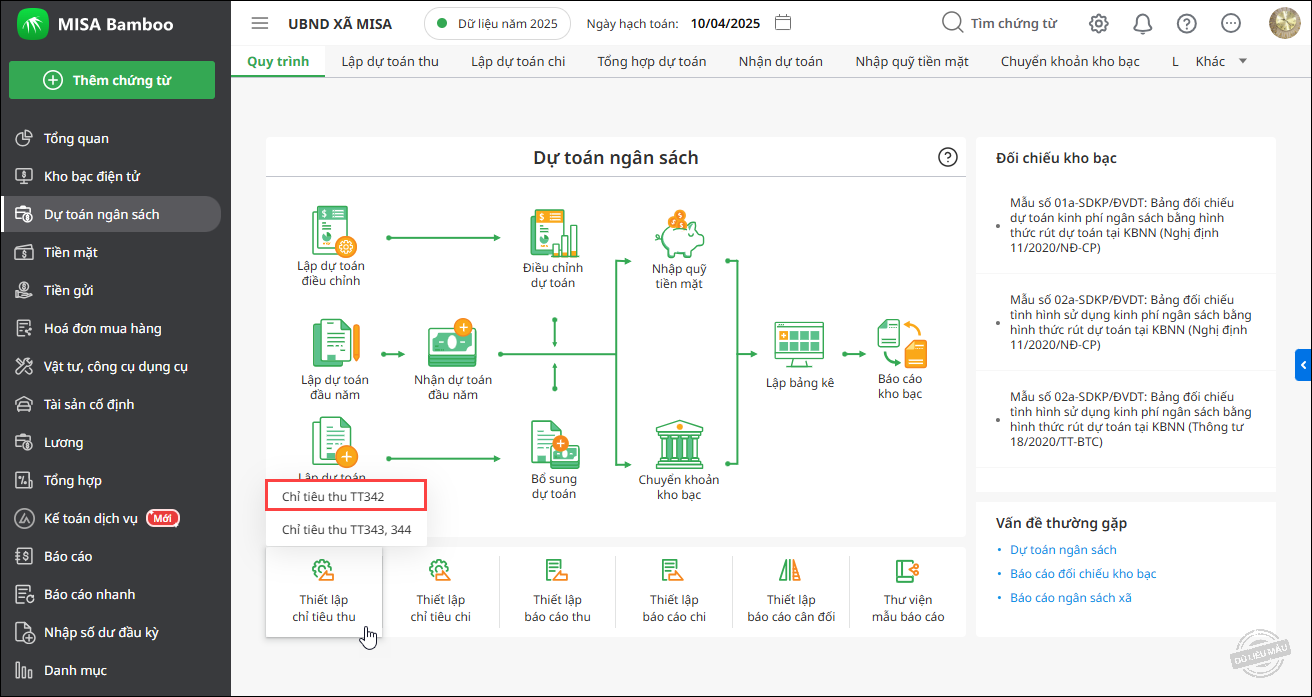1312x697 pixels.
Task: Open settings gear icon in header
Action: 1099,24
